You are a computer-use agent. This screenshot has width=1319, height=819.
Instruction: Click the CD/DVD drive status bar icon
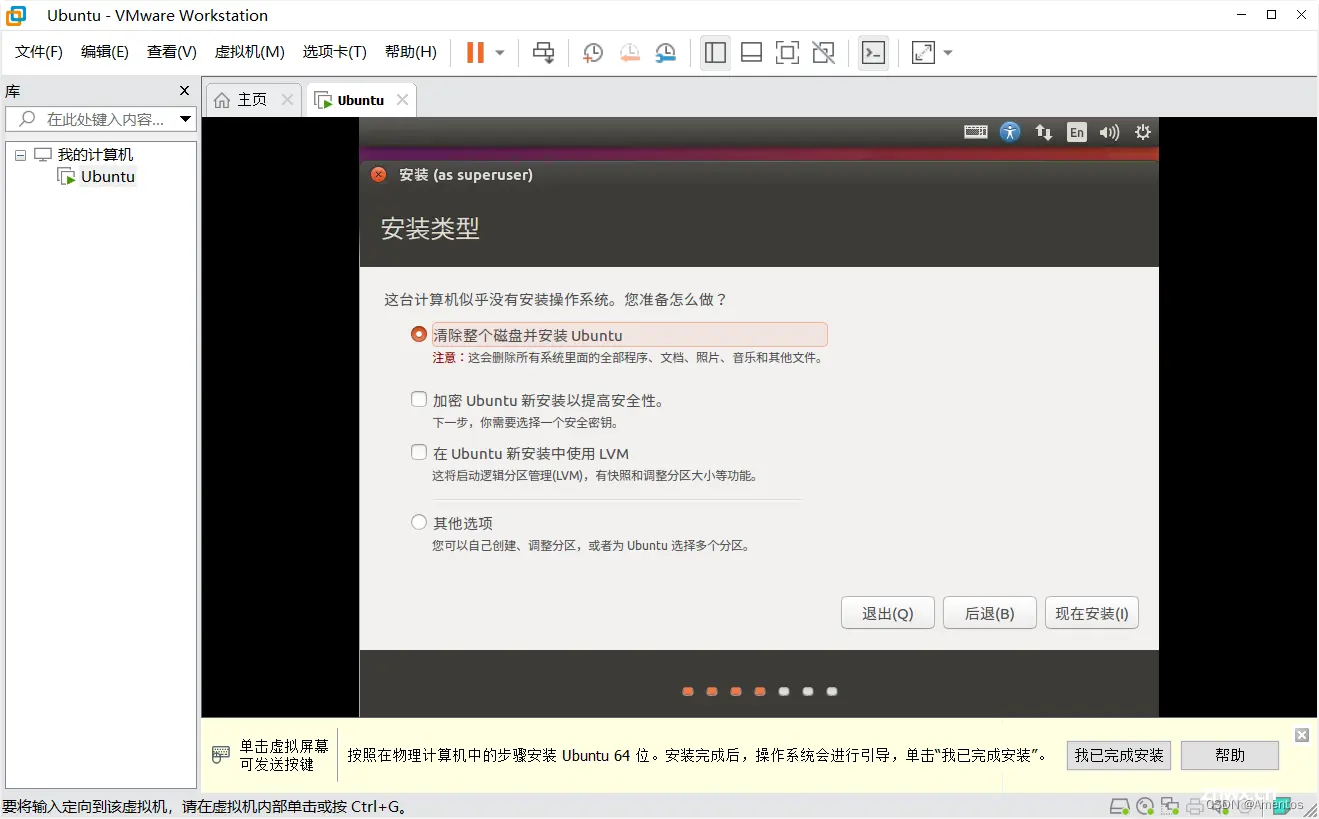pos(1146,806)
